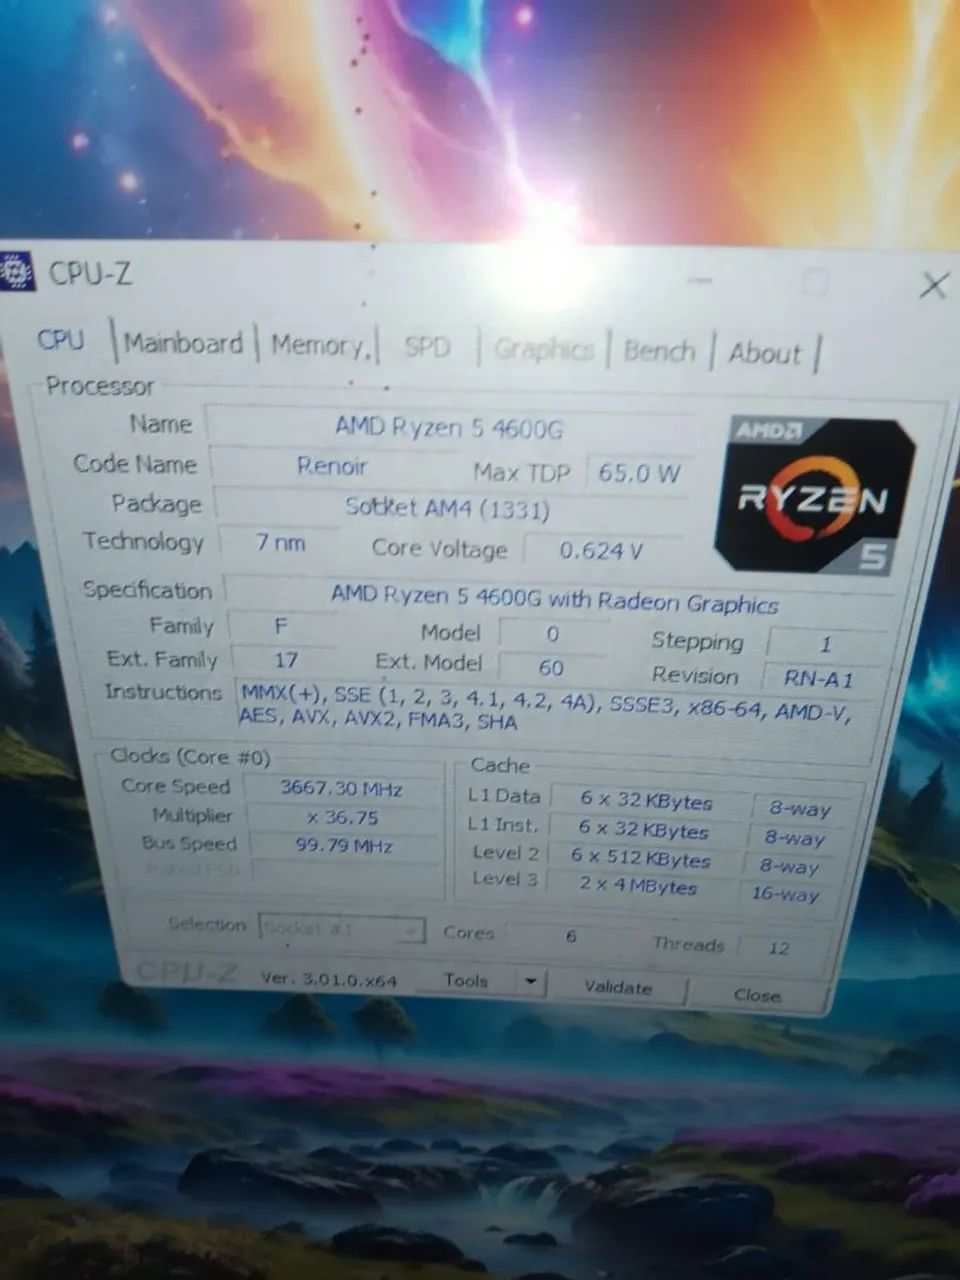Click the CPU-Z app icon in title bar
This screenshot has width=960, height=1280.
[x=15, y=272]
